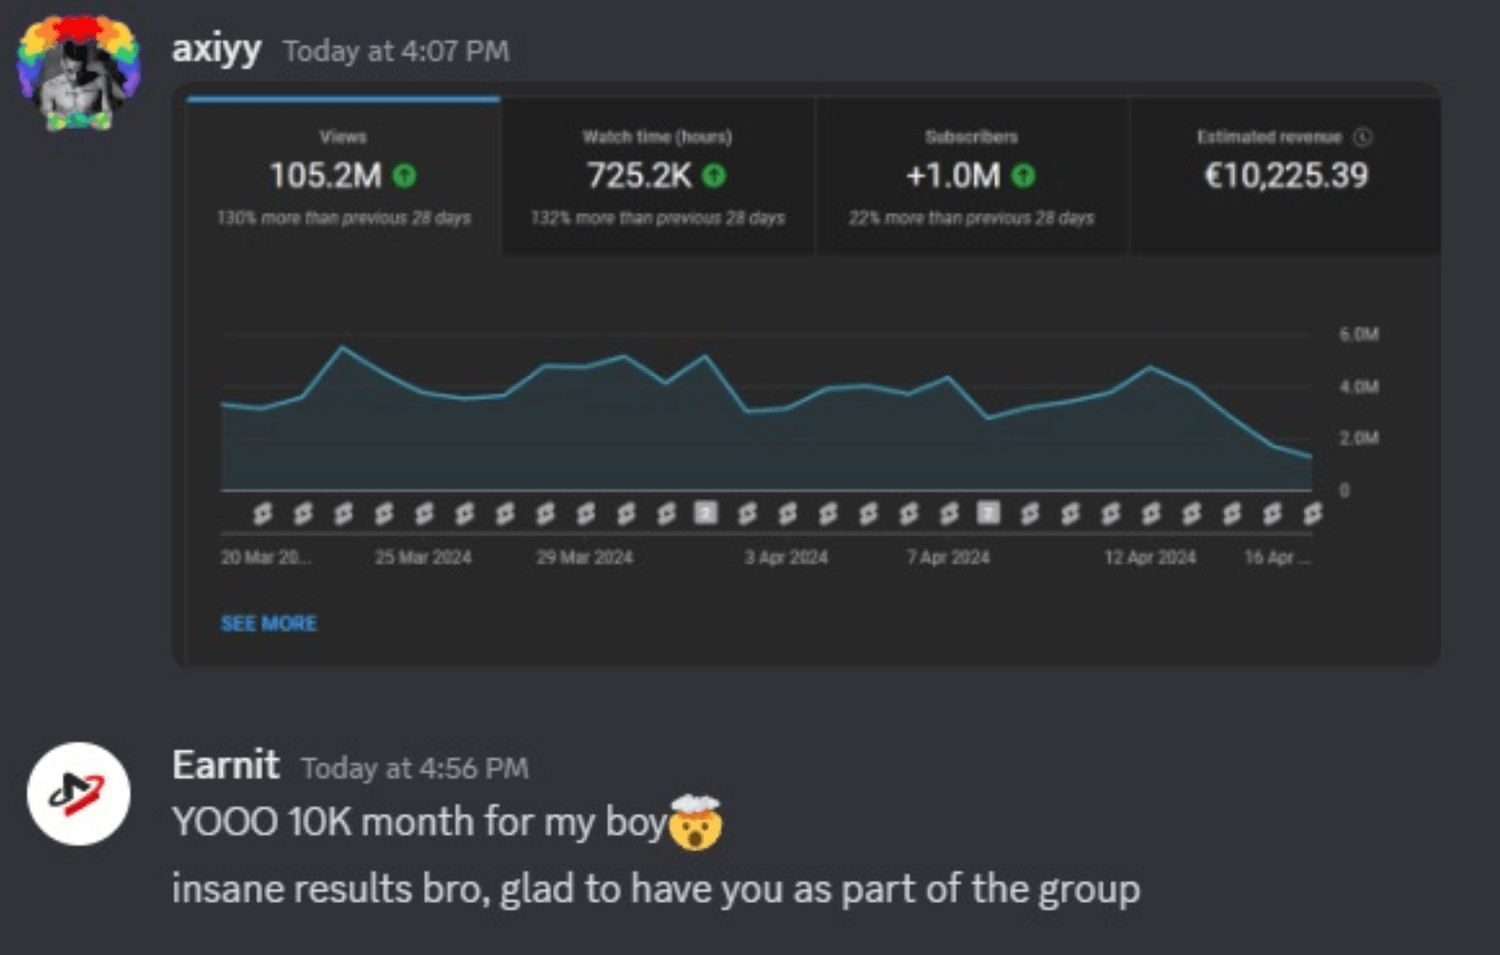Select timeline marker numbered 2
Viewport: 1500px width, 955px height.
click(706, 513)
